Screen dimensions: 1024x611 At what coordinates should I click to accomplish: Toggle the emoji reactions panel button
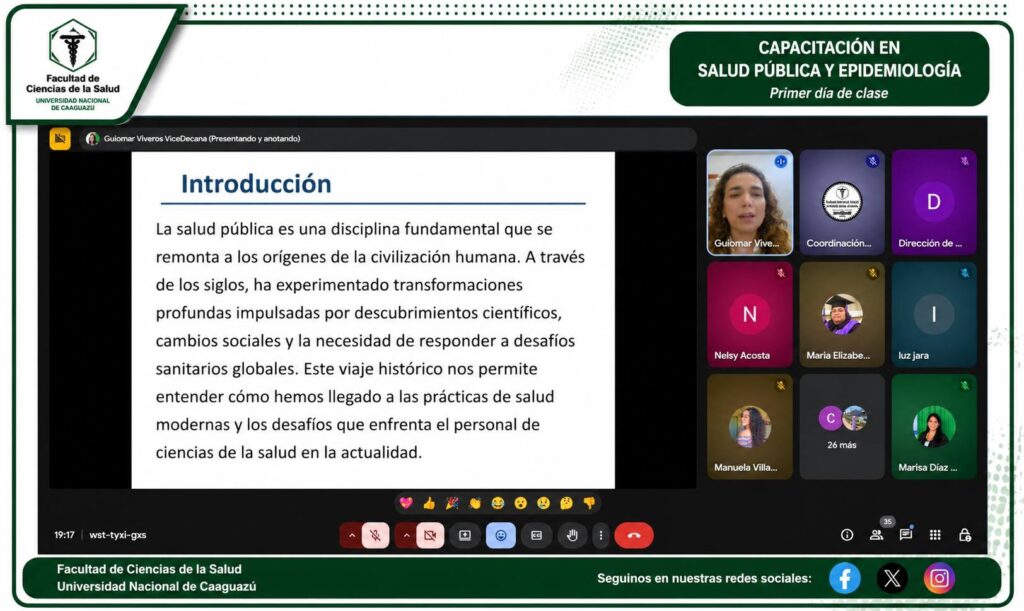coord(501,535)
